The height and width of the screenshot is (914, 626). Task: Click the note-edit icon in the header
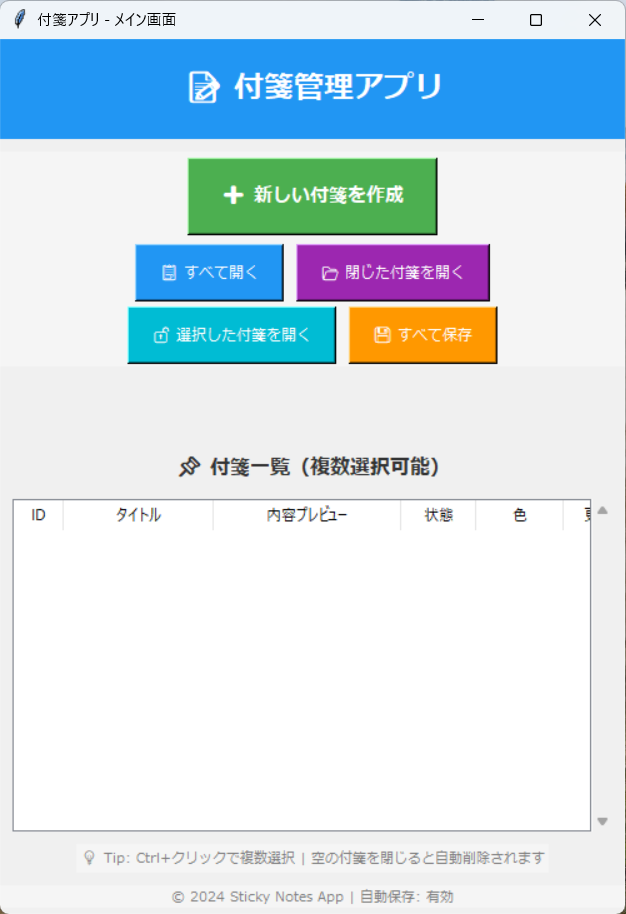[x=204, y=88]
